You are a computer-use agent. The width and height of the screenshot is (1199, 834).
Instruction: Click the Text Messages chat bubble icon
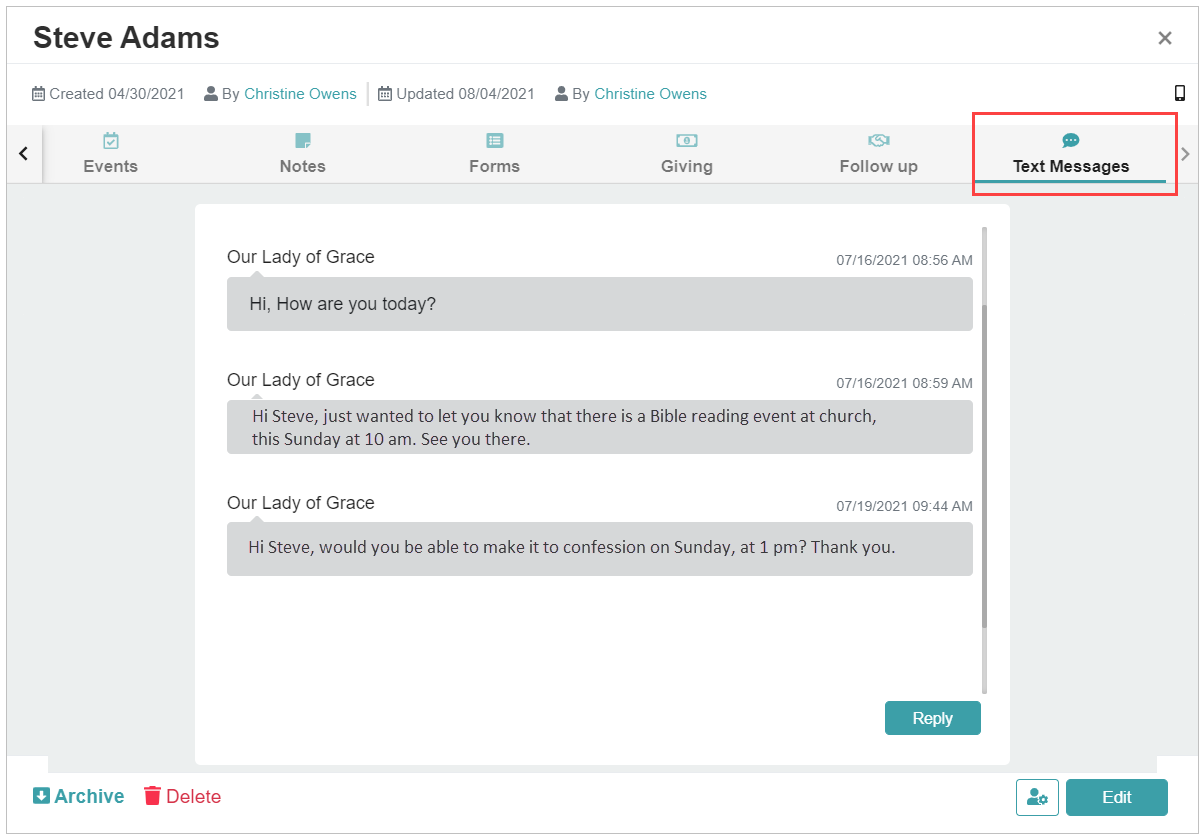pyautogui.click(x=1071, y=141)
